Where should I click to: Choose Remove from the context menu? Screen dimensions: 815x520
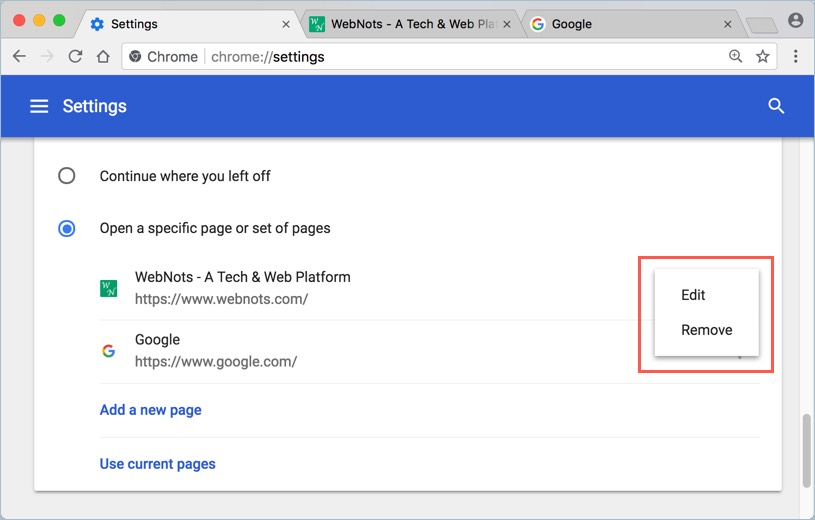coord(706,330)
